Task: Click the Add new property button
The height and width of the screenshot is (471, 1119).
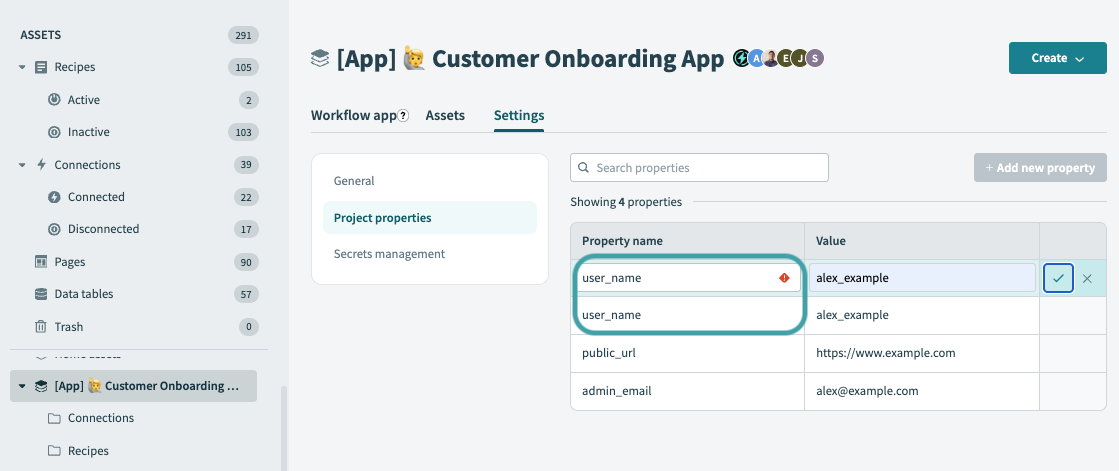Action: pyautogui.click(x=1040, y=168)
